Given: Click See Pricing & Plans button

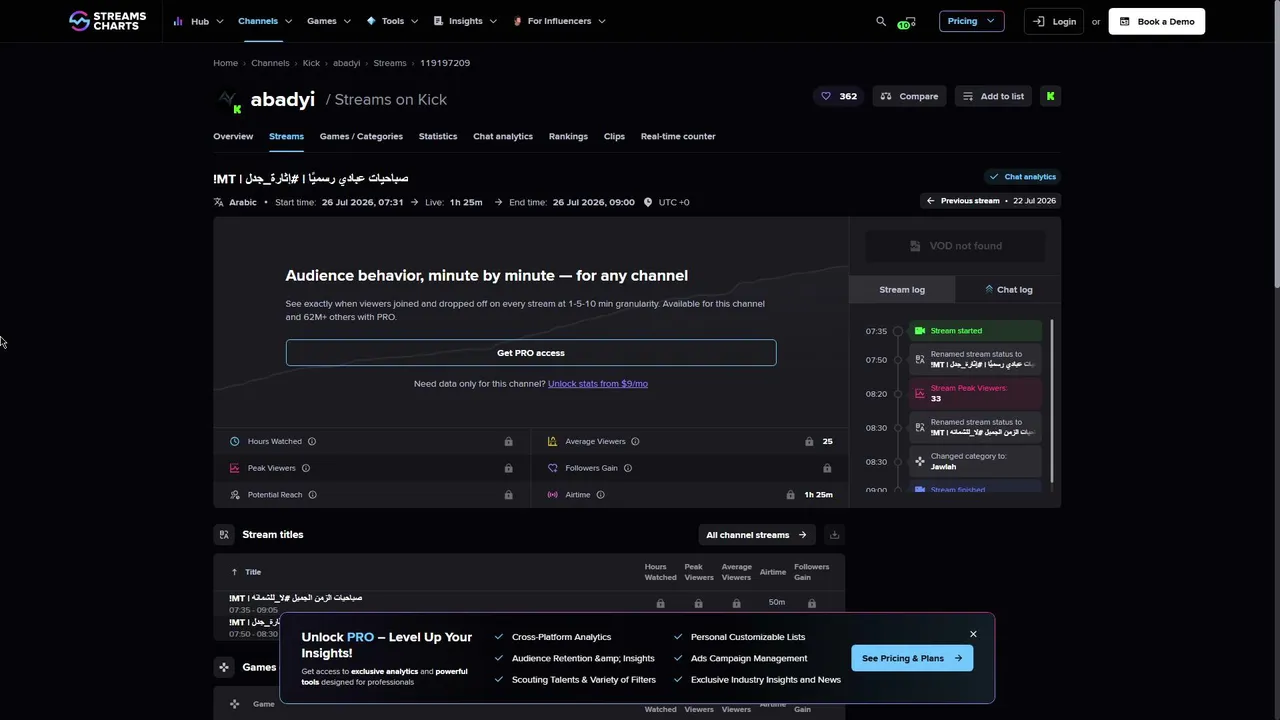Looking at the screenshot, I should (x=912, y=658).
